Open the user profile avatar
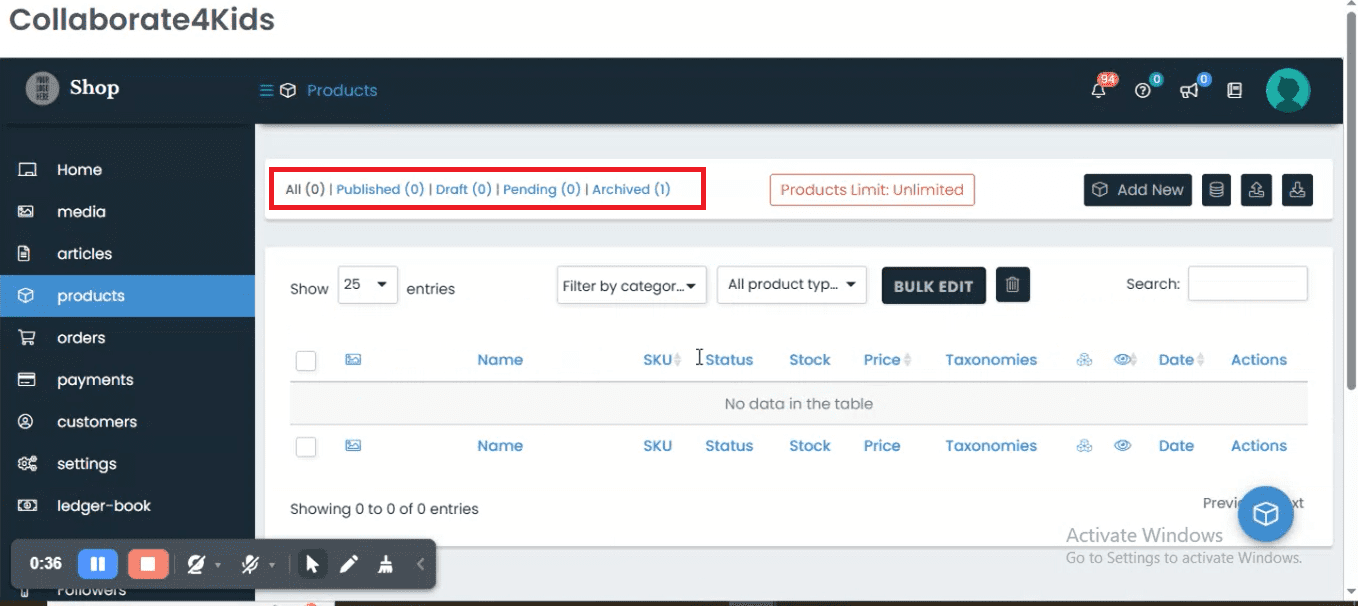1358x606 pixels. [x=1288, y=90]
